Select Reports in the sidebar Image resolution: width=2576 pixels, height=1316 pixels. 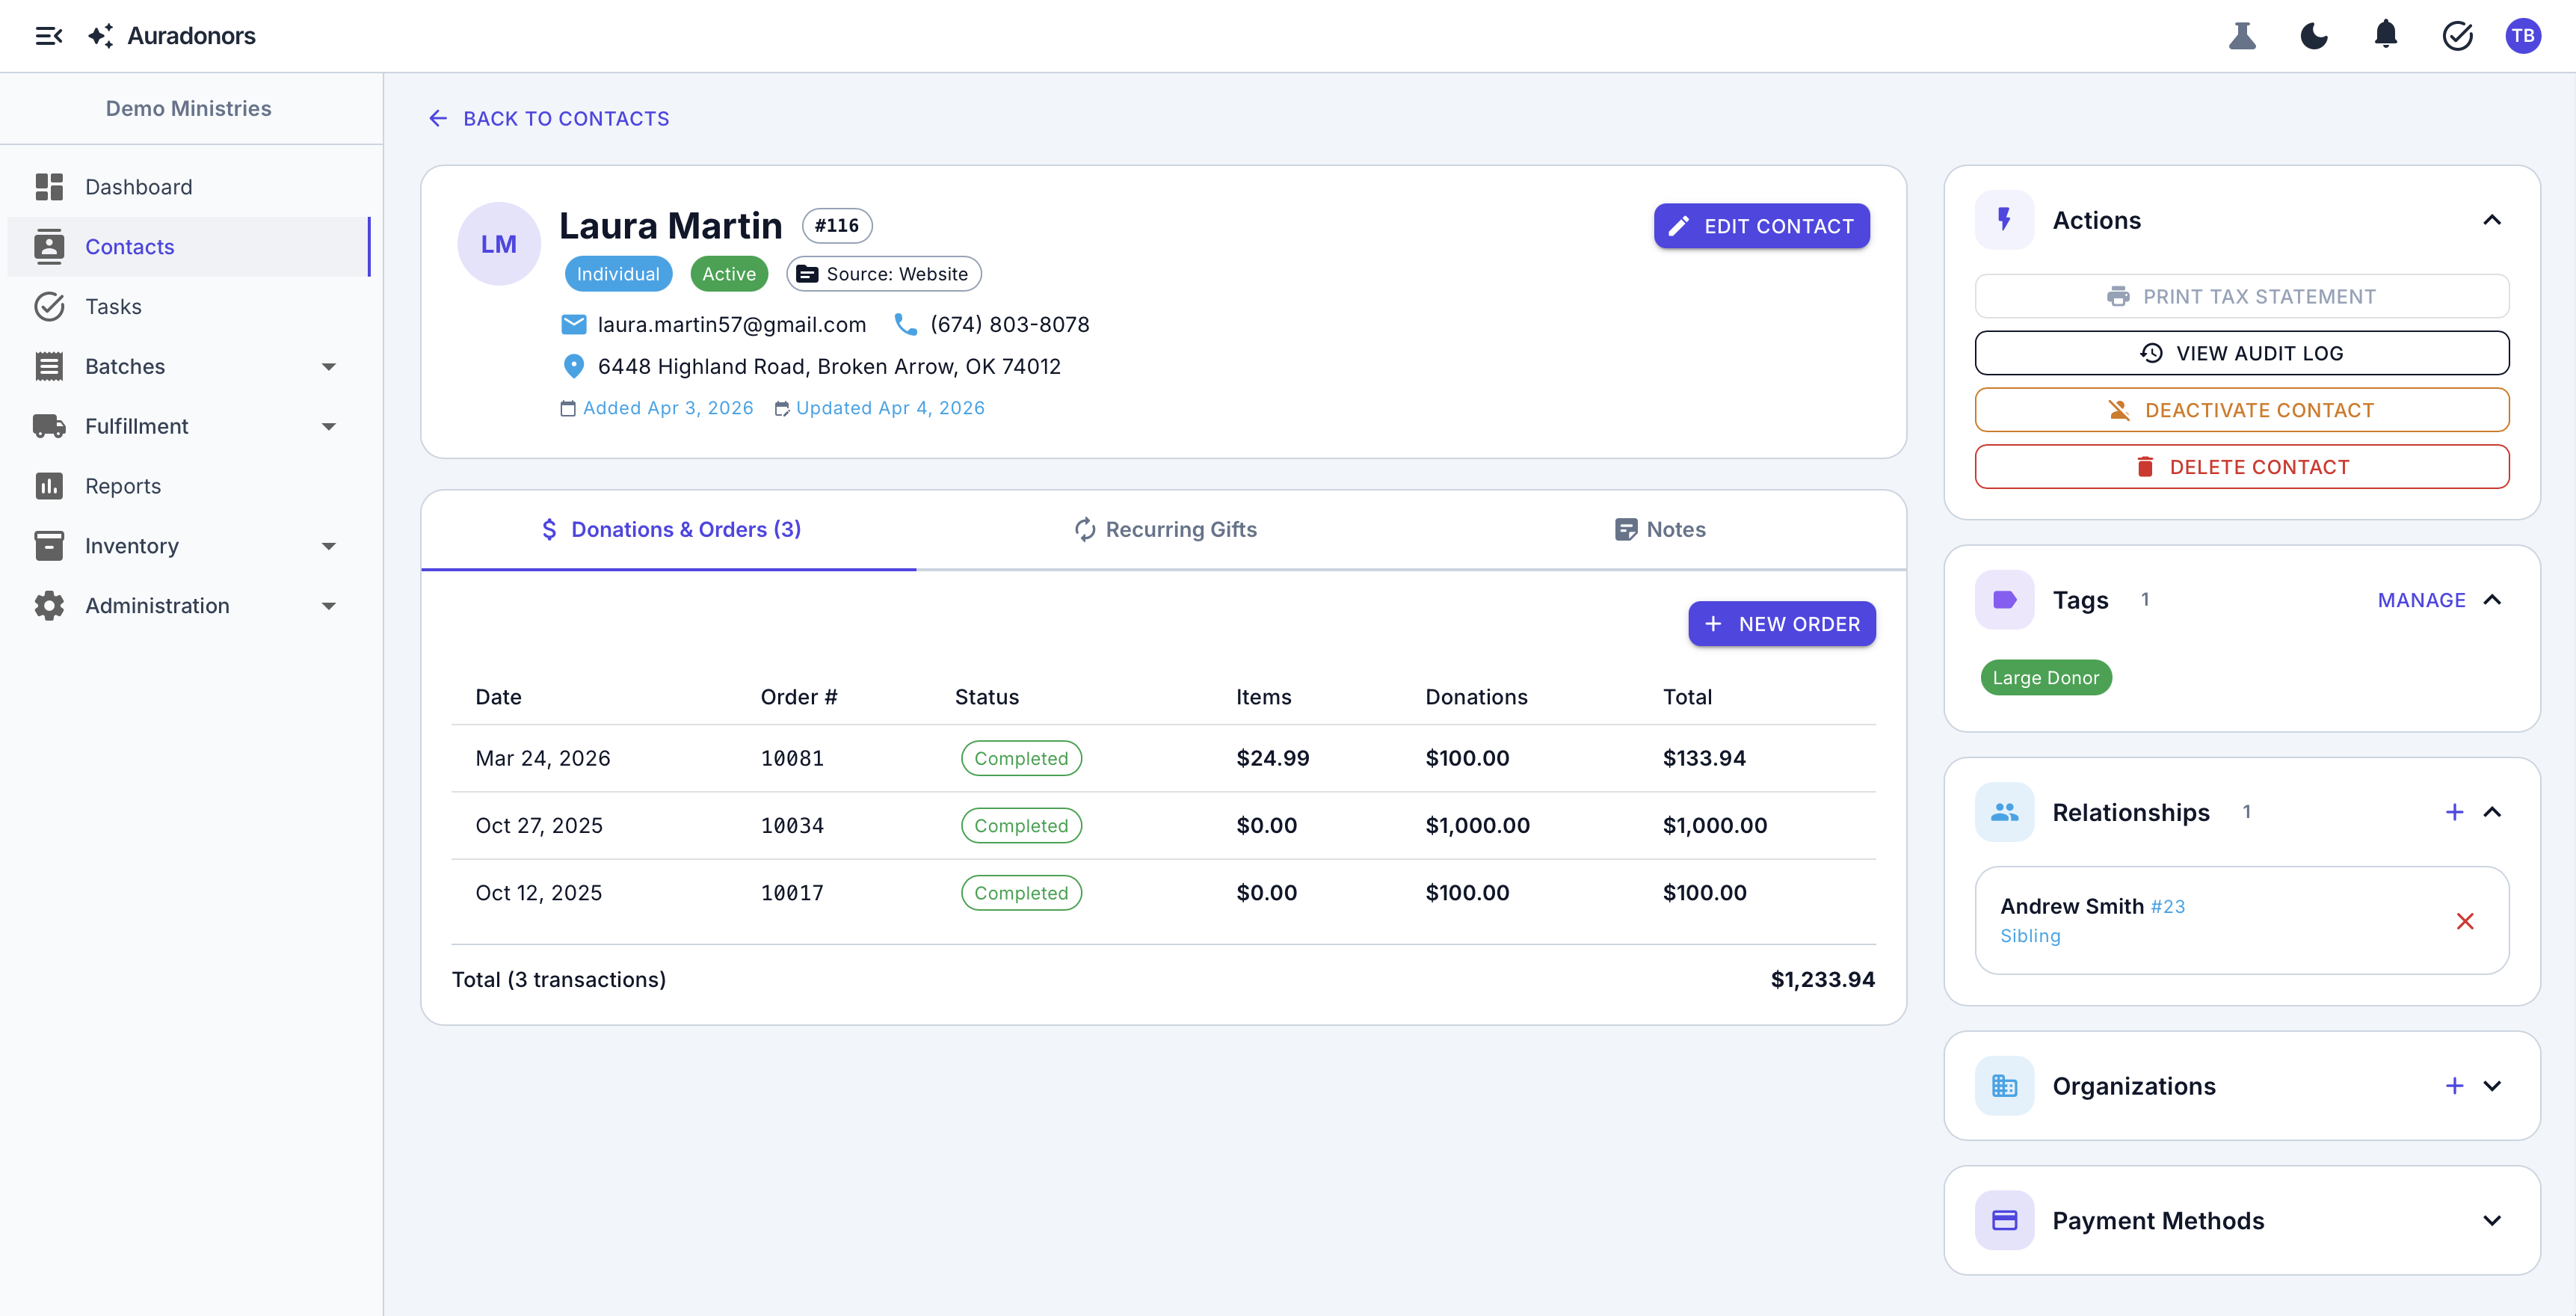pyautogui.click(x=123, y=486)
